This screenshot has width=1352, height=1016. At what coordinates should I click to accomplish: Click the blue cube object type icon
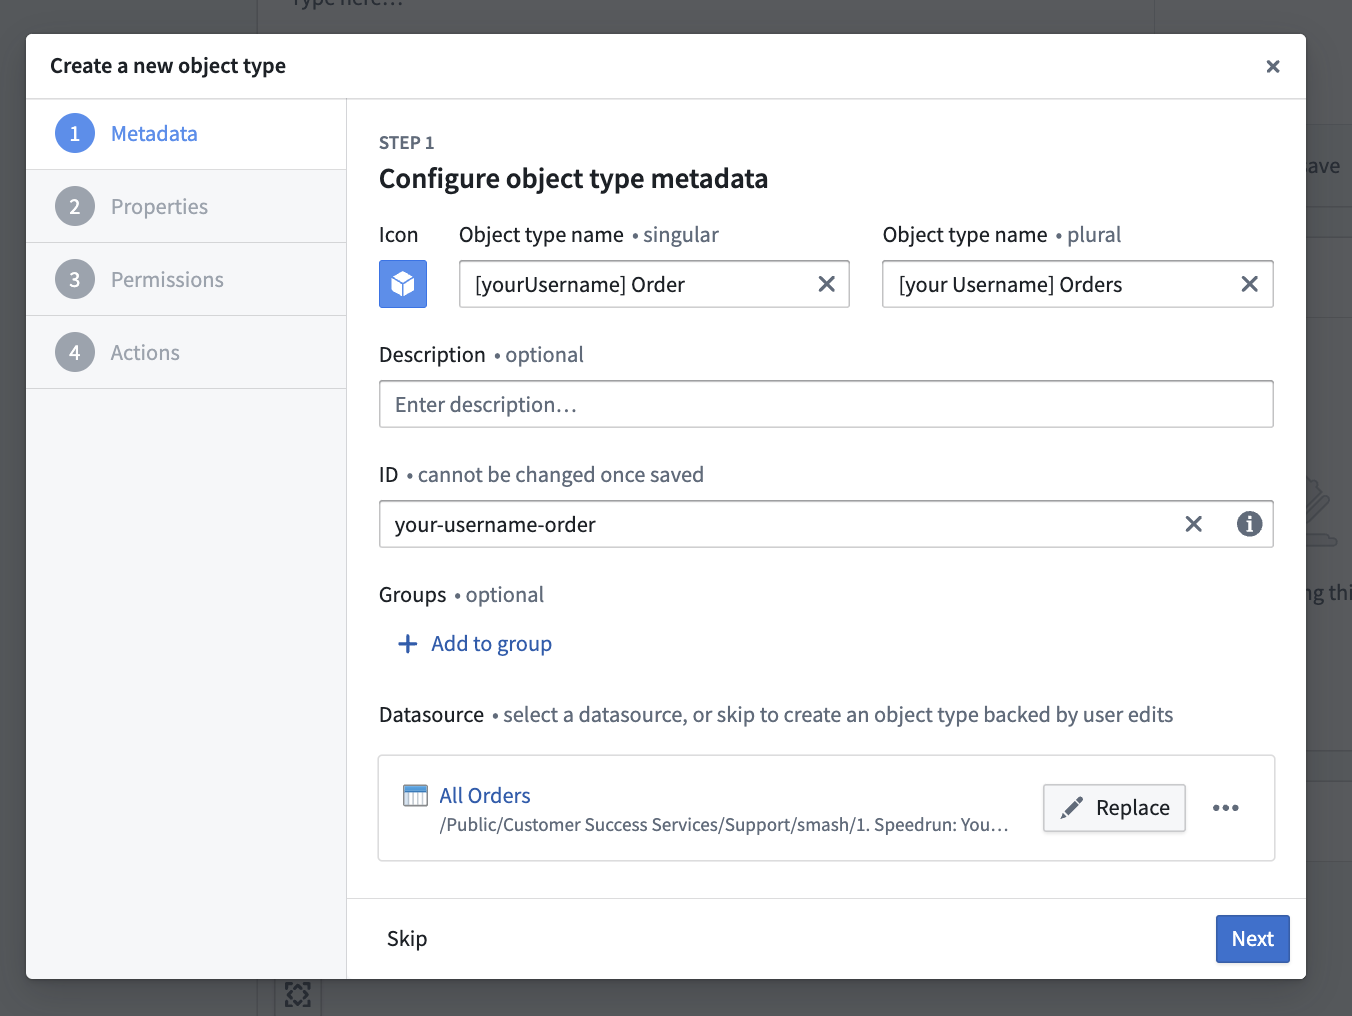point(403,284)
